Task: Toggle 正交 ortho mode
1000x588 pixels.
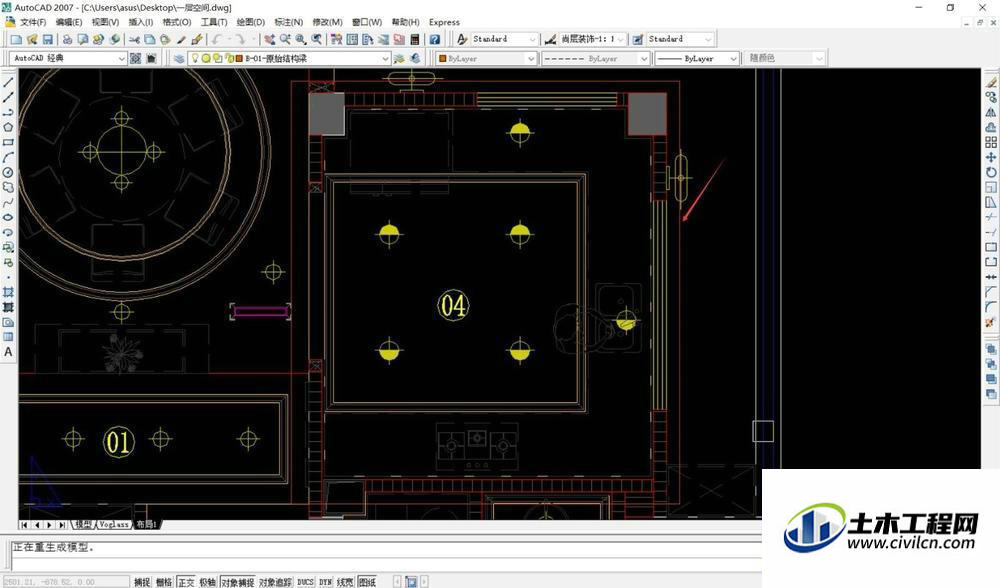Action: (x=186, y=582)
